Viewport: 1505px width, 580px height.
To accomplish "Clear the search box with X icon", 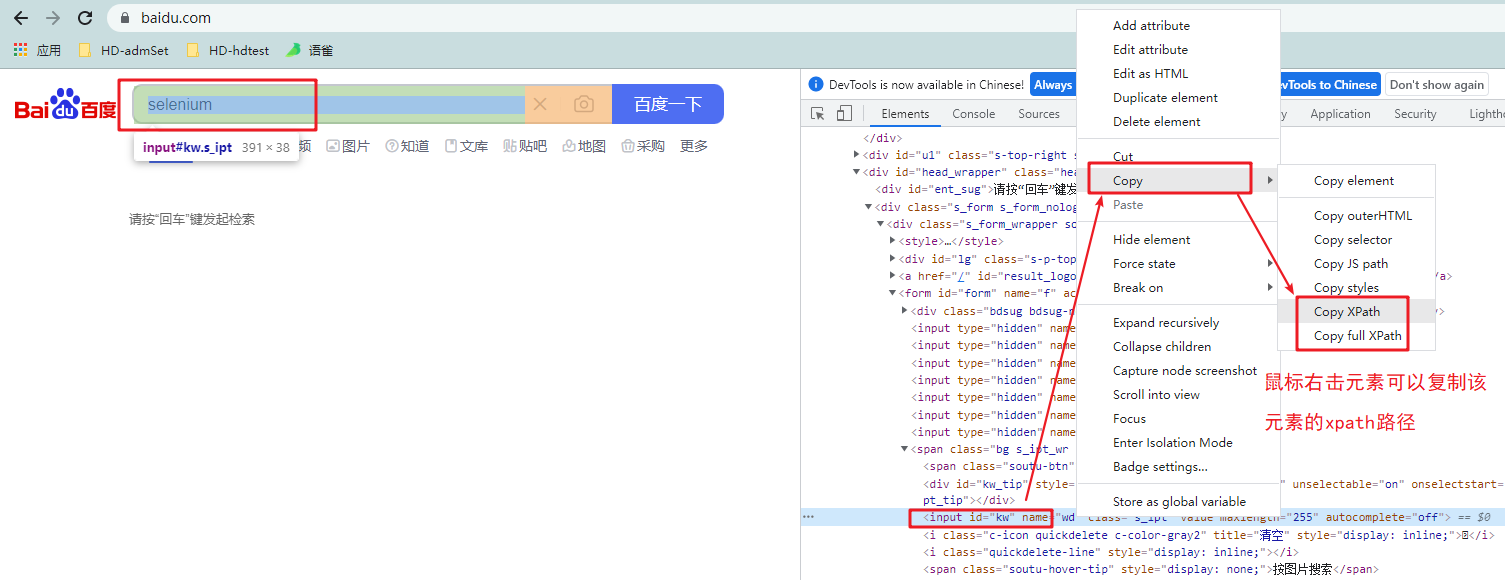I will (540, 104).
